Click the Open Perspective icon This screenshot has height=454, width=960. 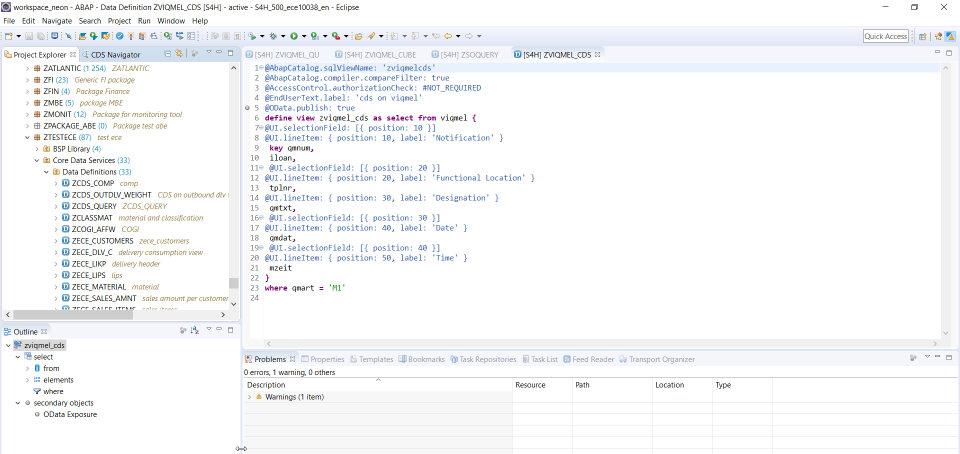922,36
